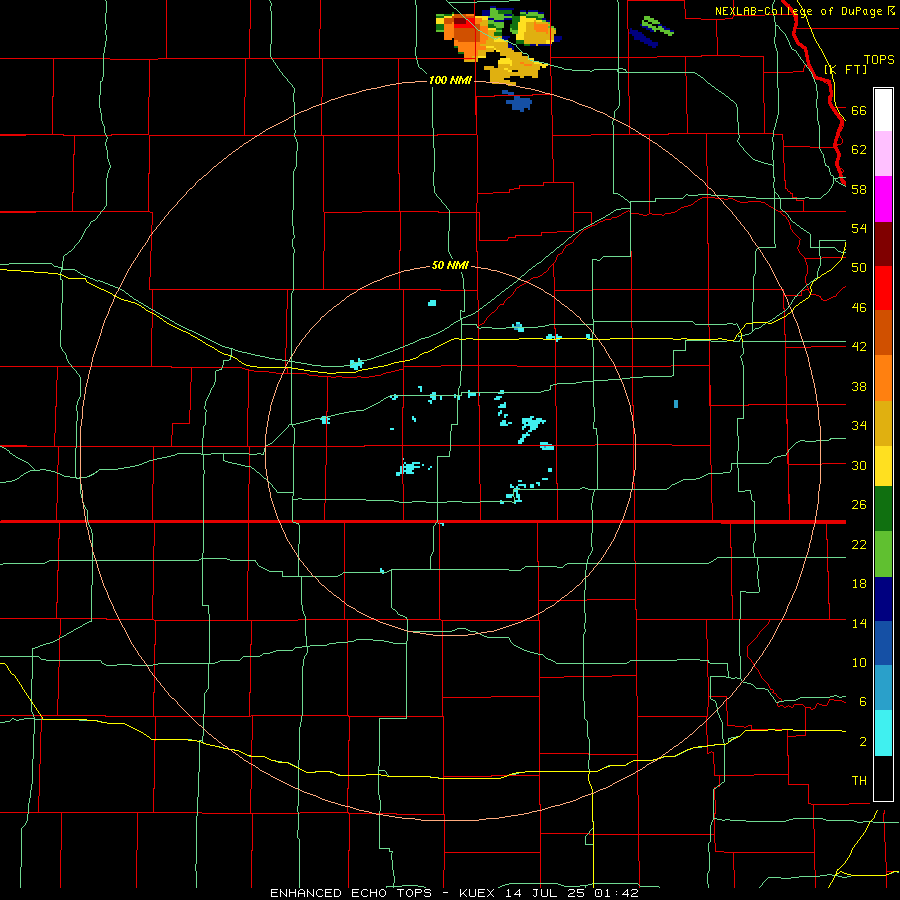Screen dimensions: 900x900
Task: Click the 66 legend value
Action: [859, 110]
